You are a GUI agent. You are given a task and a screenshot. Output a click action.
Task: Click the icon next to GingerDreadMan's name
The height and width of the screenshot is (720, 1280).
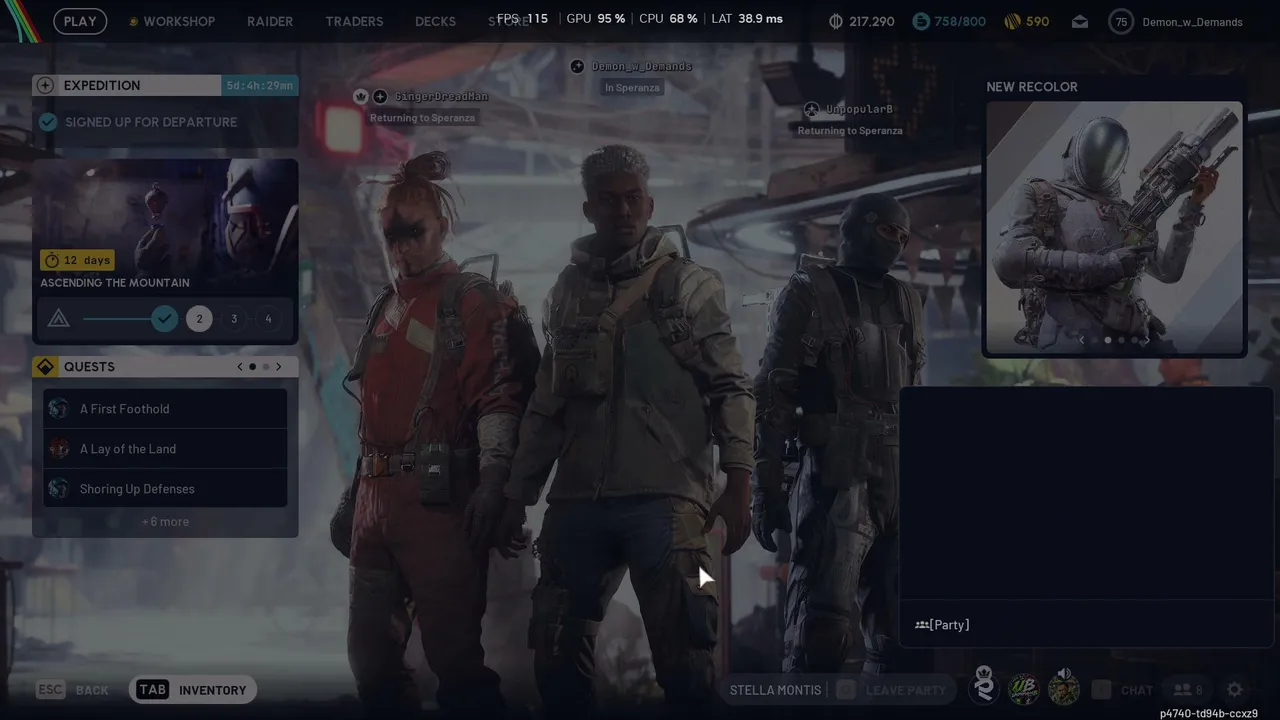(x=380, y=96)
